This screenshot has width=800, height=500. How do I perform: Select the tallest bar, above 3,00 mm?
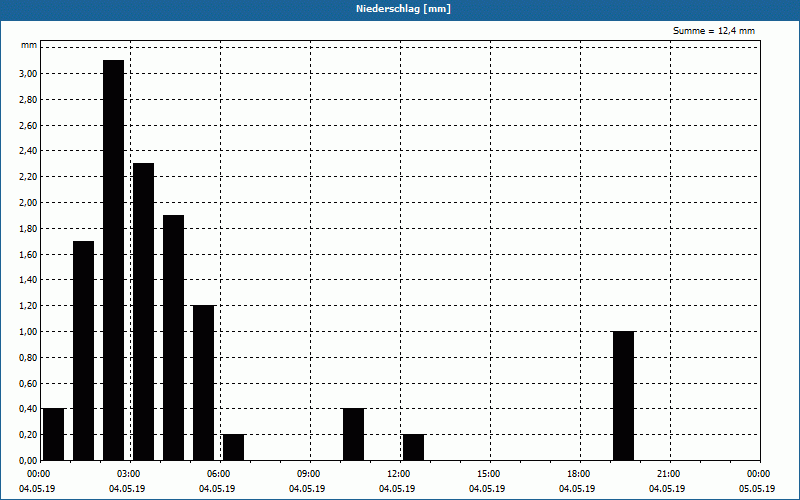tap(113, 260)
